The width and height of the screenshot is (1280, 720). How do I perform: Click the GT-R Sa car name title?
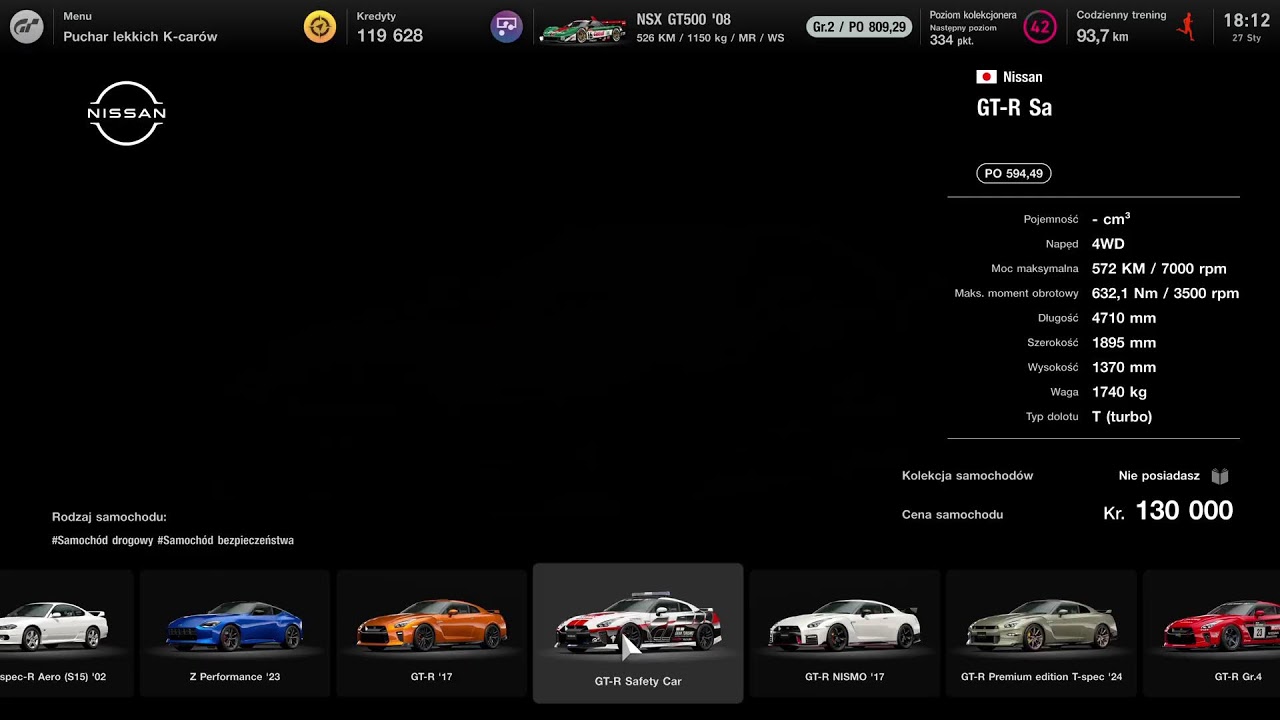(x=1014, y=108)
